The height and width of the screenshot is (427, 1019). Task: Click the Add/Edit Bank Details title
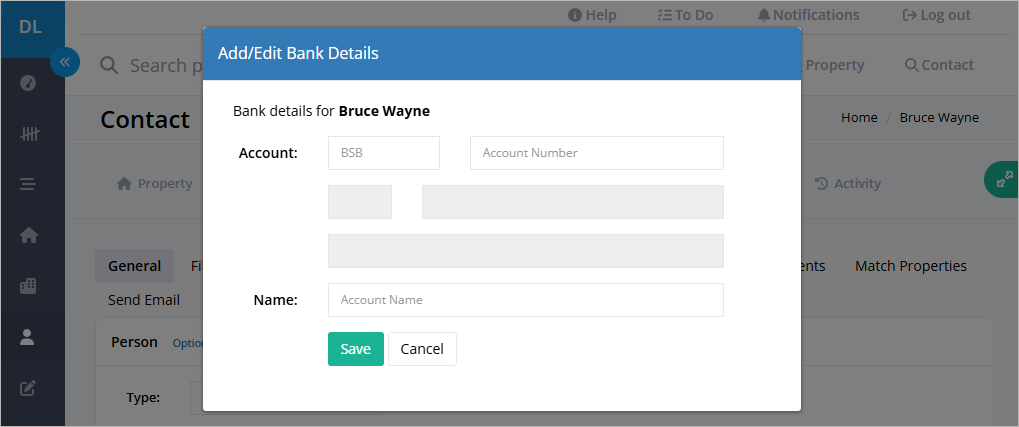(x=298, y=53)
